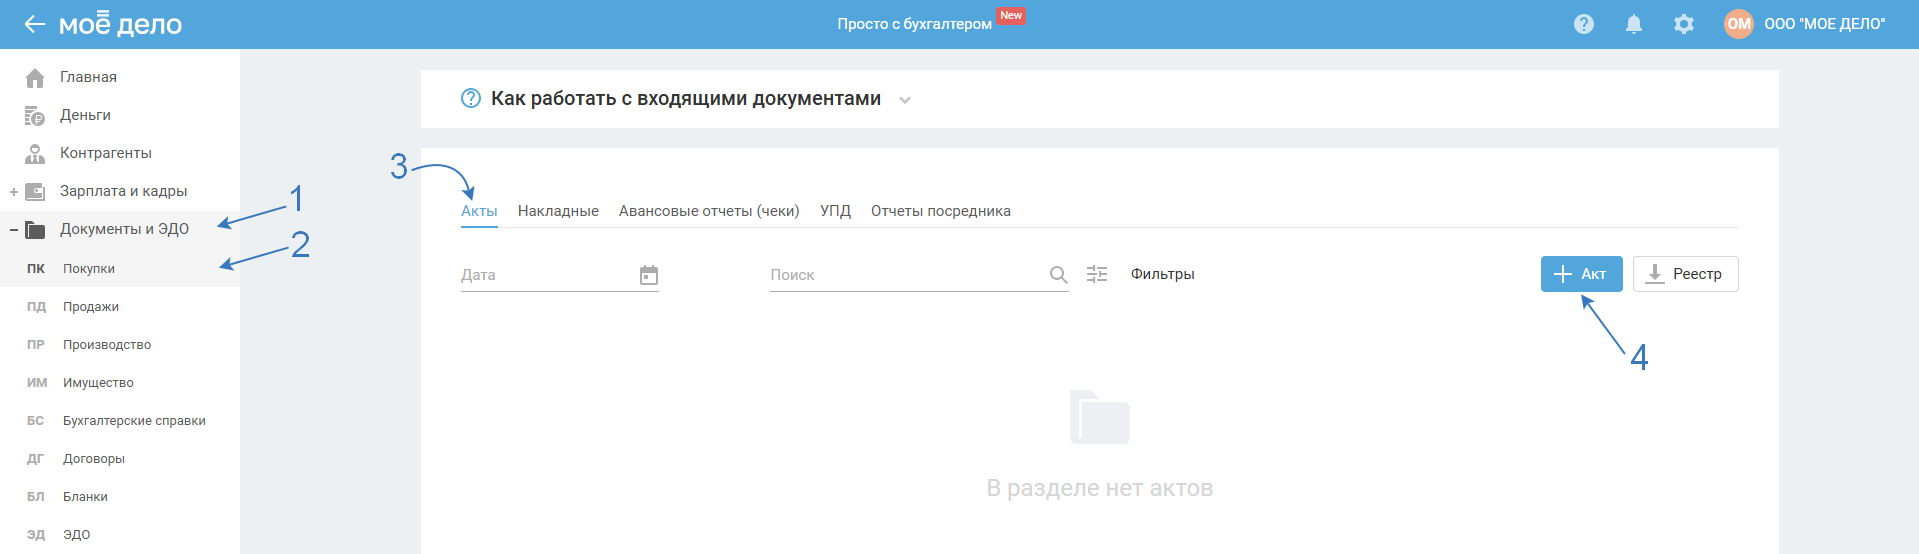This screenshot has width=1919, height=554.
Task: Open the filters slider icon
Action: click(1097, 274)
